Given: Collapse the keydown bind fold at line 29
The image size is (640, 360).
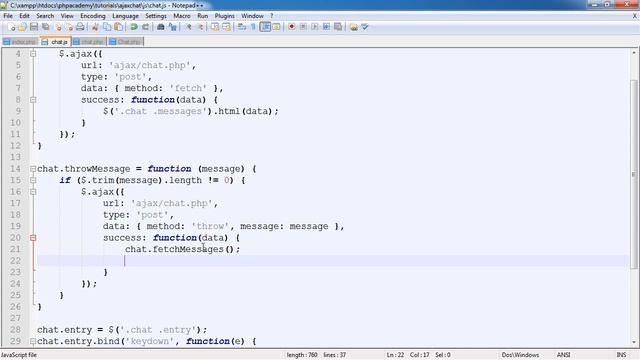Looking at the screenshot, I should point(33,341).
